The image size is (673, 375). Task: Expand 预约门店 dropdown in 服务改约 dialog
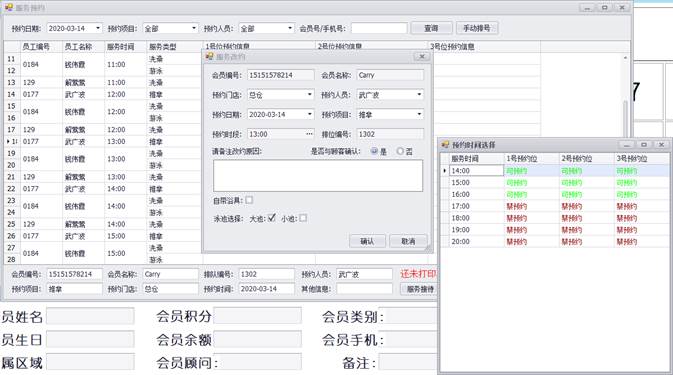(309, 94)
